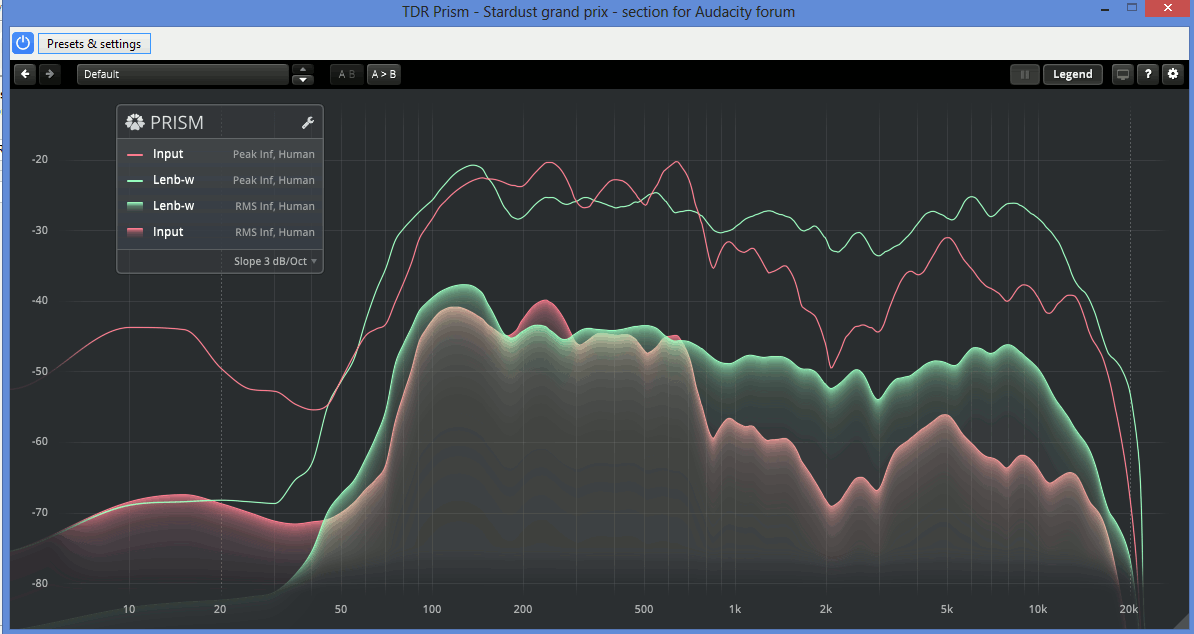The width and height of the screenshot is (1194, 634).
Task: Select Input Peak Inf legend row
Action: [220, 154]
